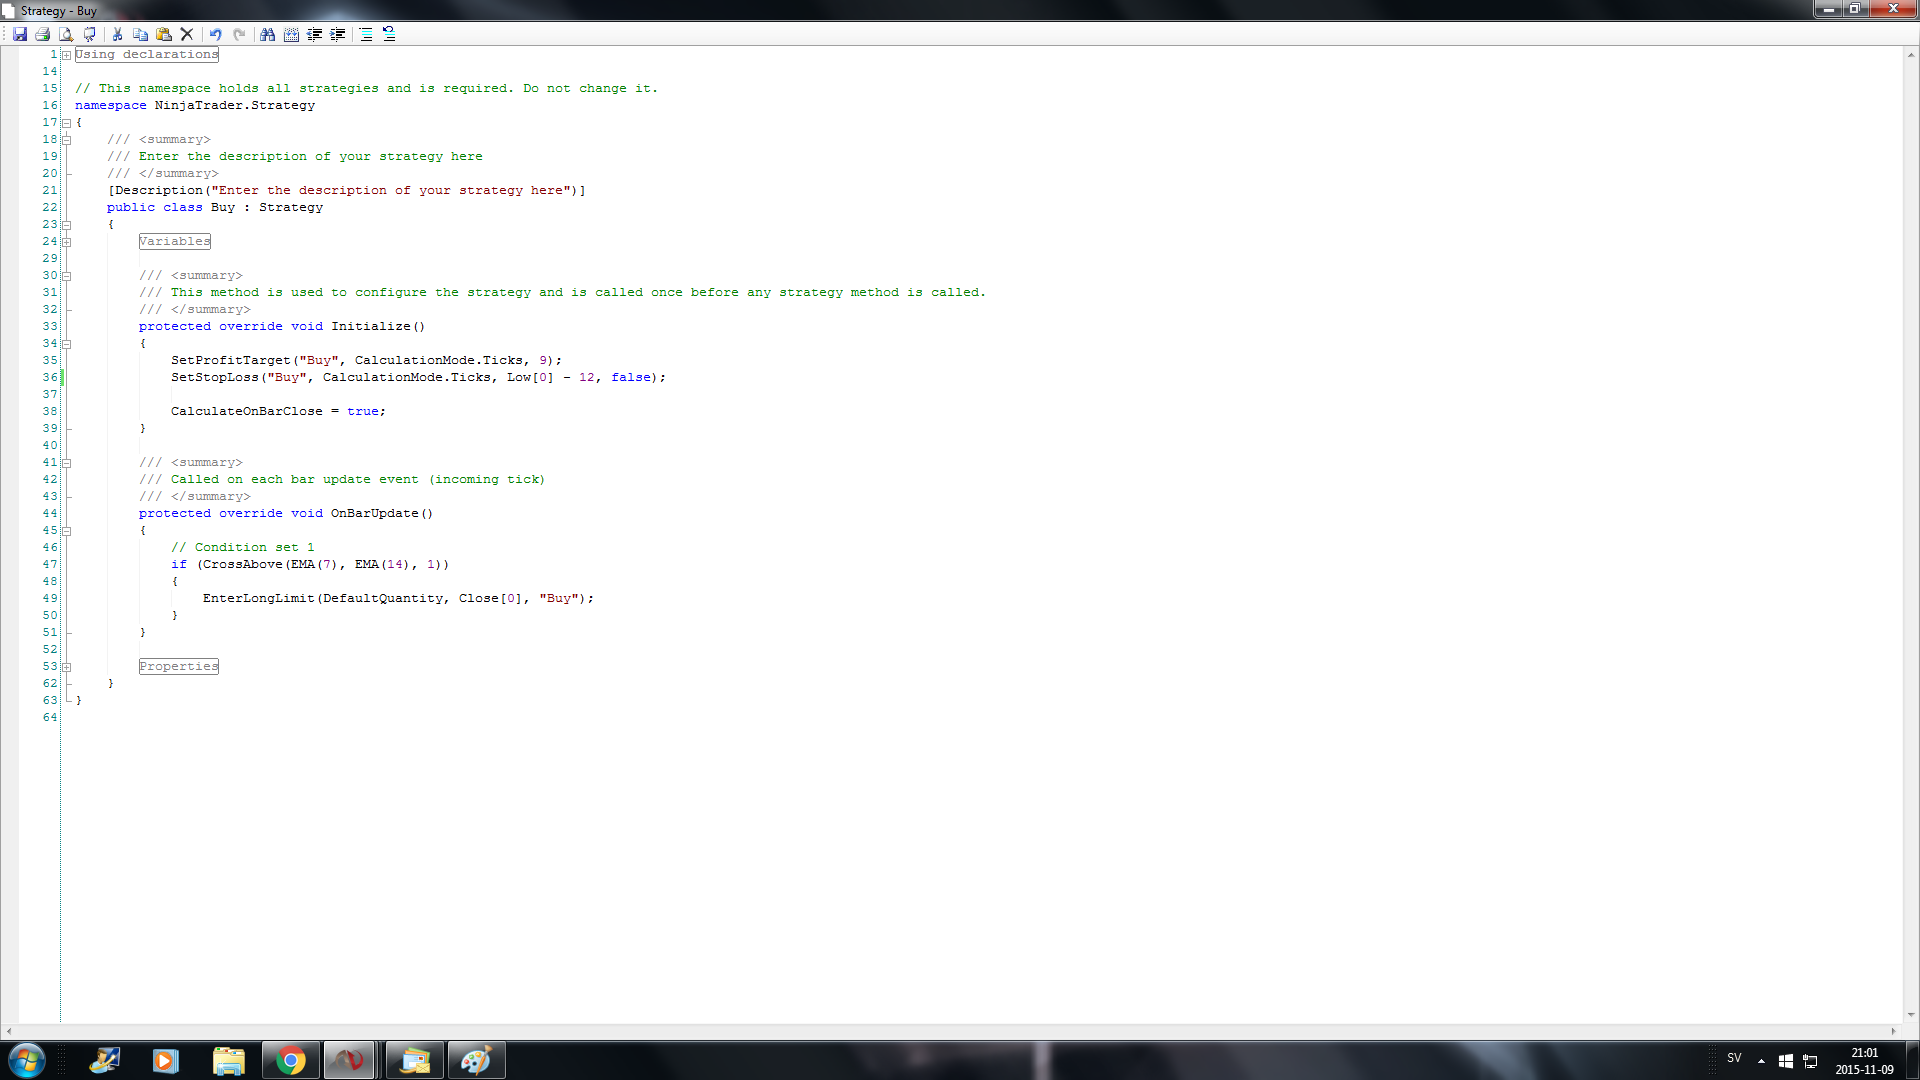Collapse the OnBarUpdate method body at line 45
Viewport: 1920px width, 1080px height.
pos(67,531)
